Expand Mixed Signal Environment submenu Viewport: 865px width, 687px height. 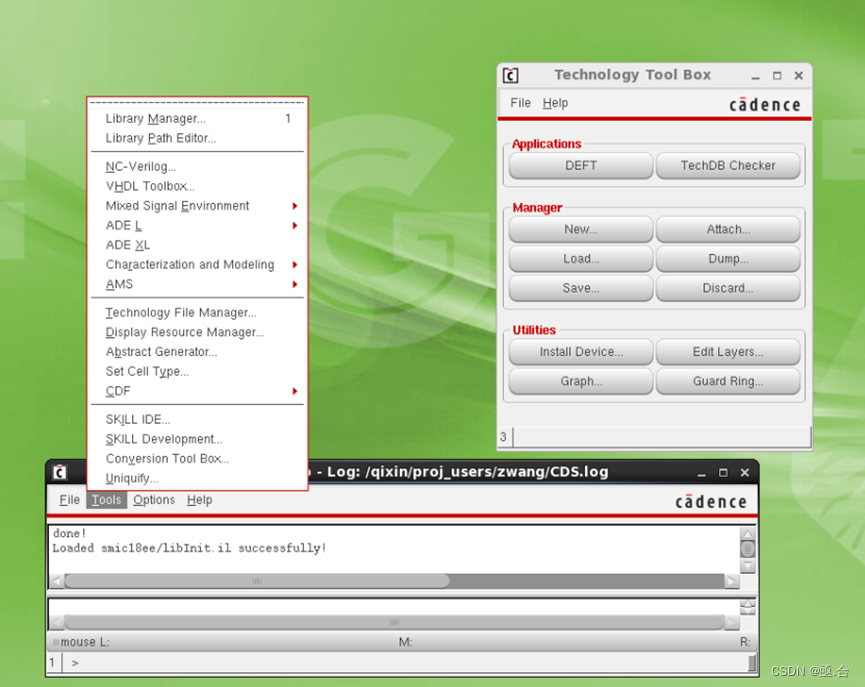pos(197,206)
